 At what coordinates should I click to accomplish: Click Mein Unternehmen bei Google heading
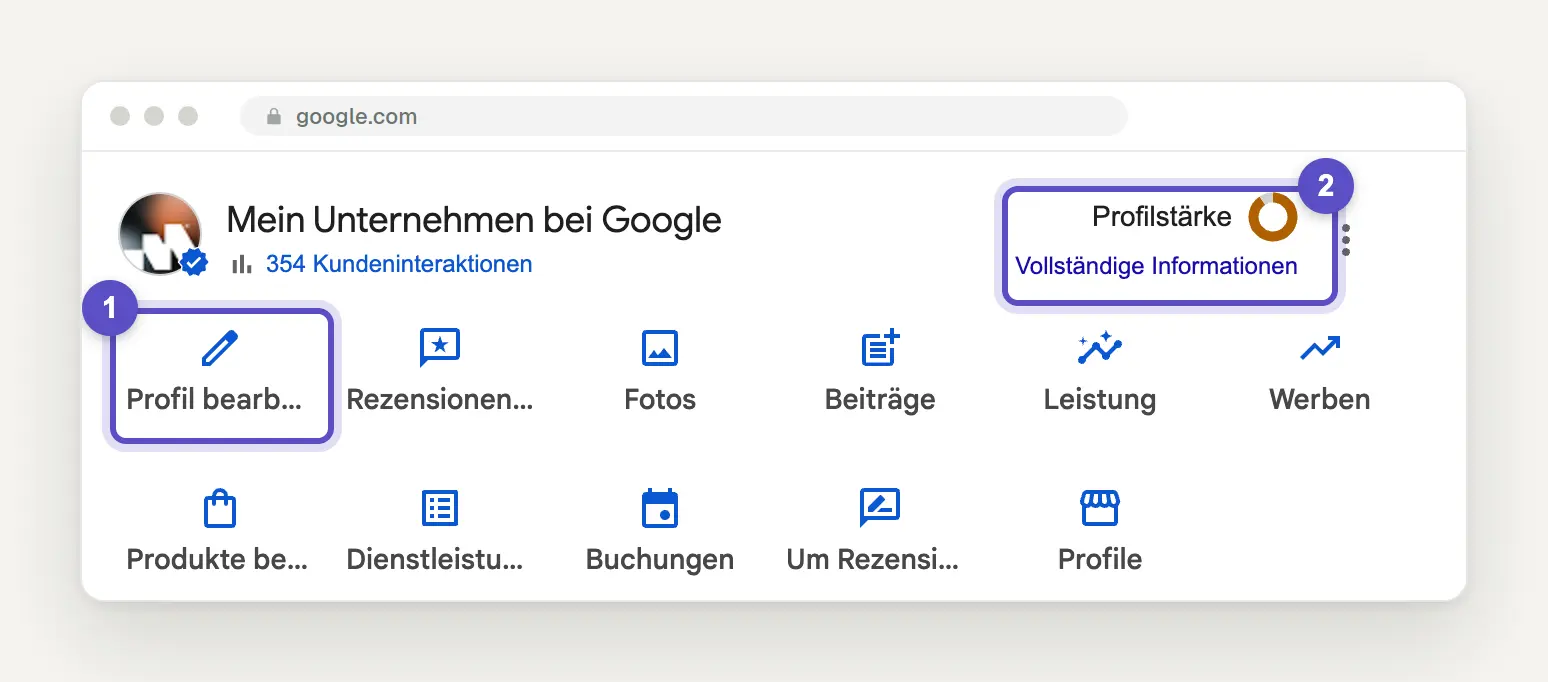coord(474,219)
